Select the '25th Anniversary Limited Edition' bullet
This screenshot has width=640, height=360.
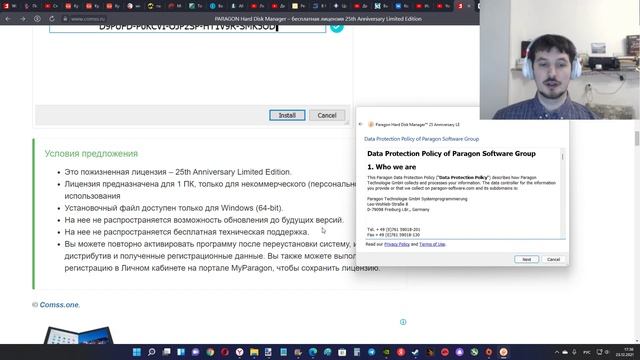178,172
